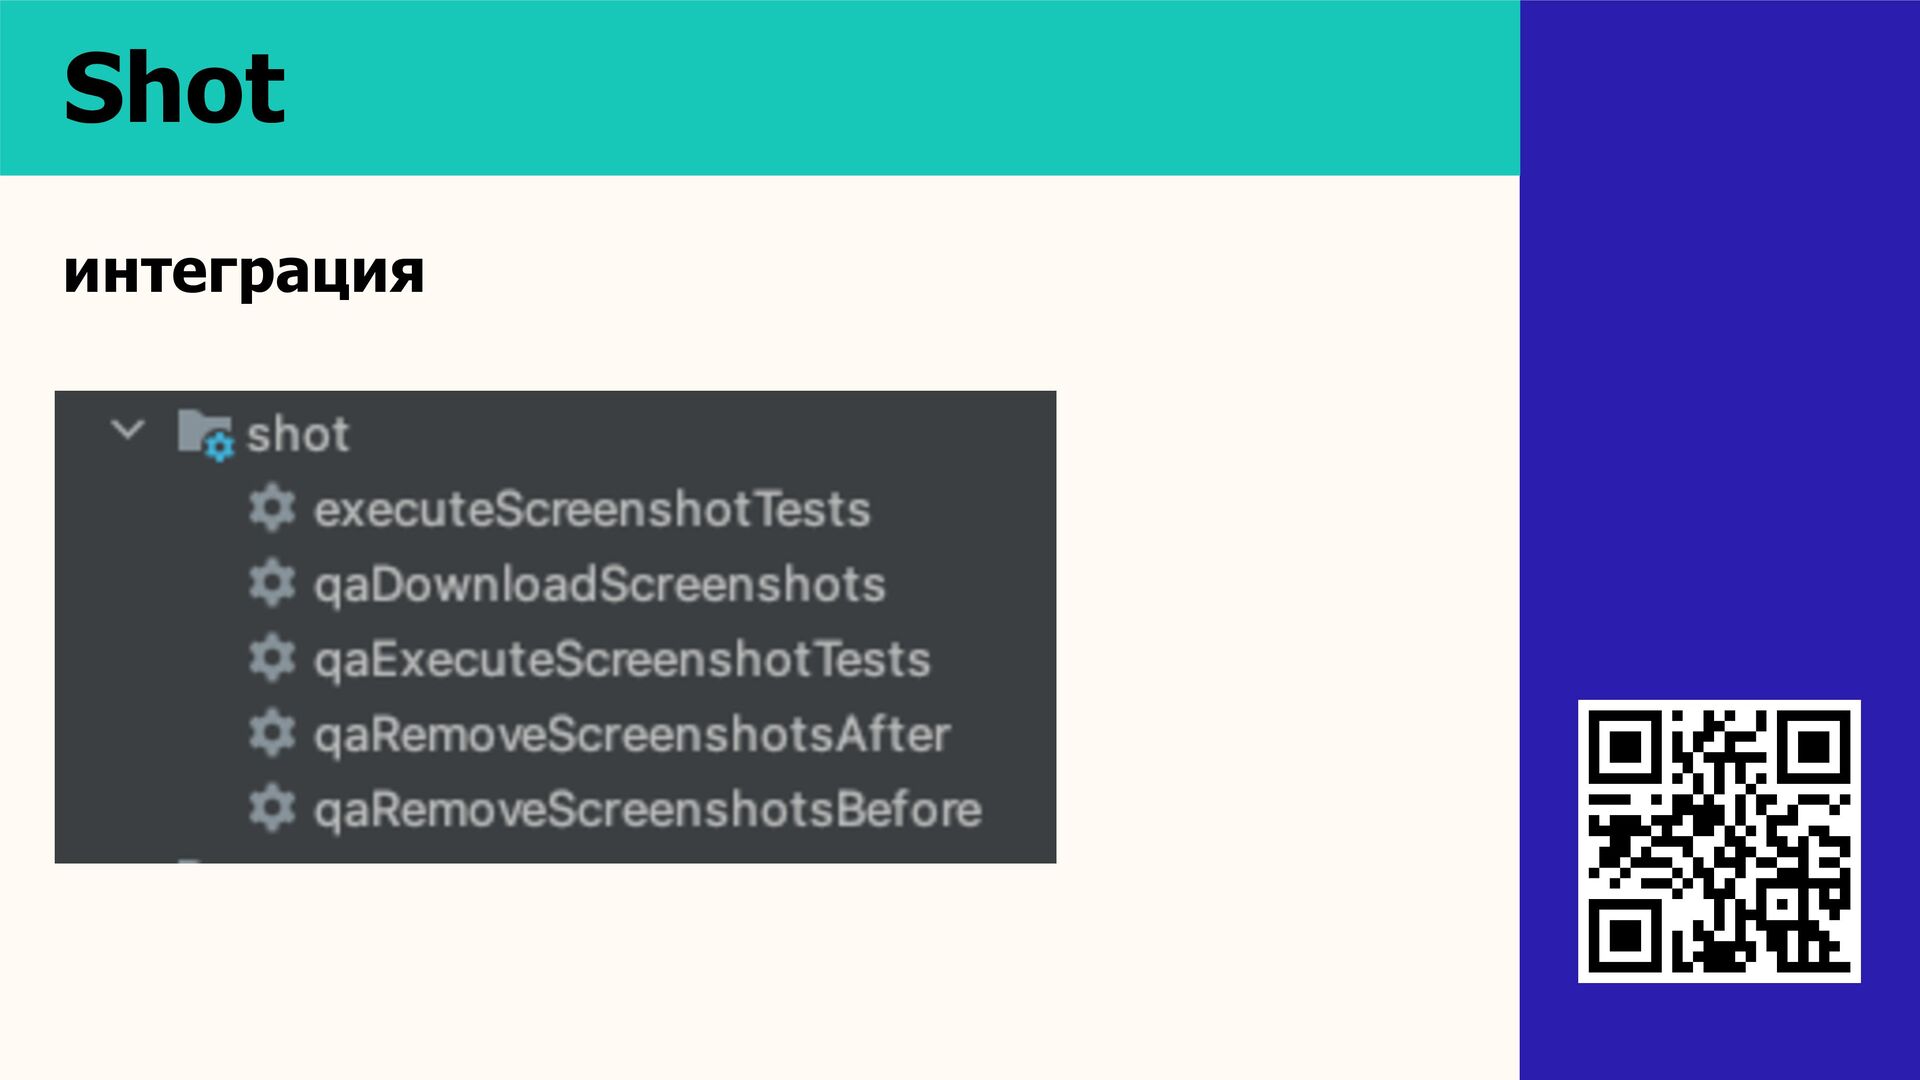Click the partially visible folder icon below tasks

coord(192,859)
